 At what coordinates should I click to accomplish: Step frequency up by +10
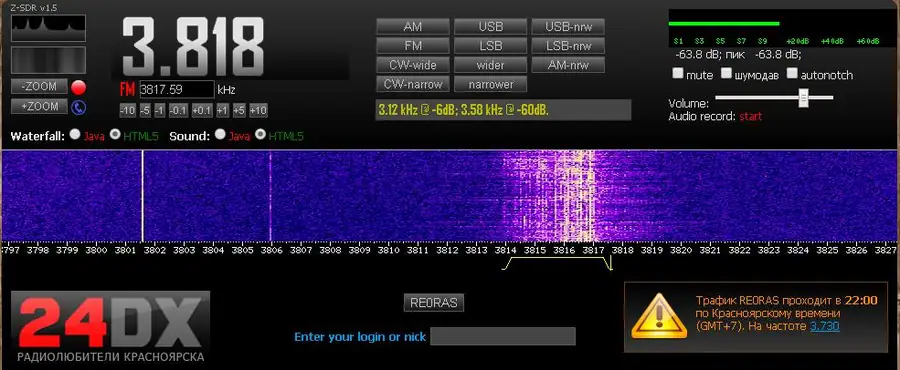click(x=258, y=111)
